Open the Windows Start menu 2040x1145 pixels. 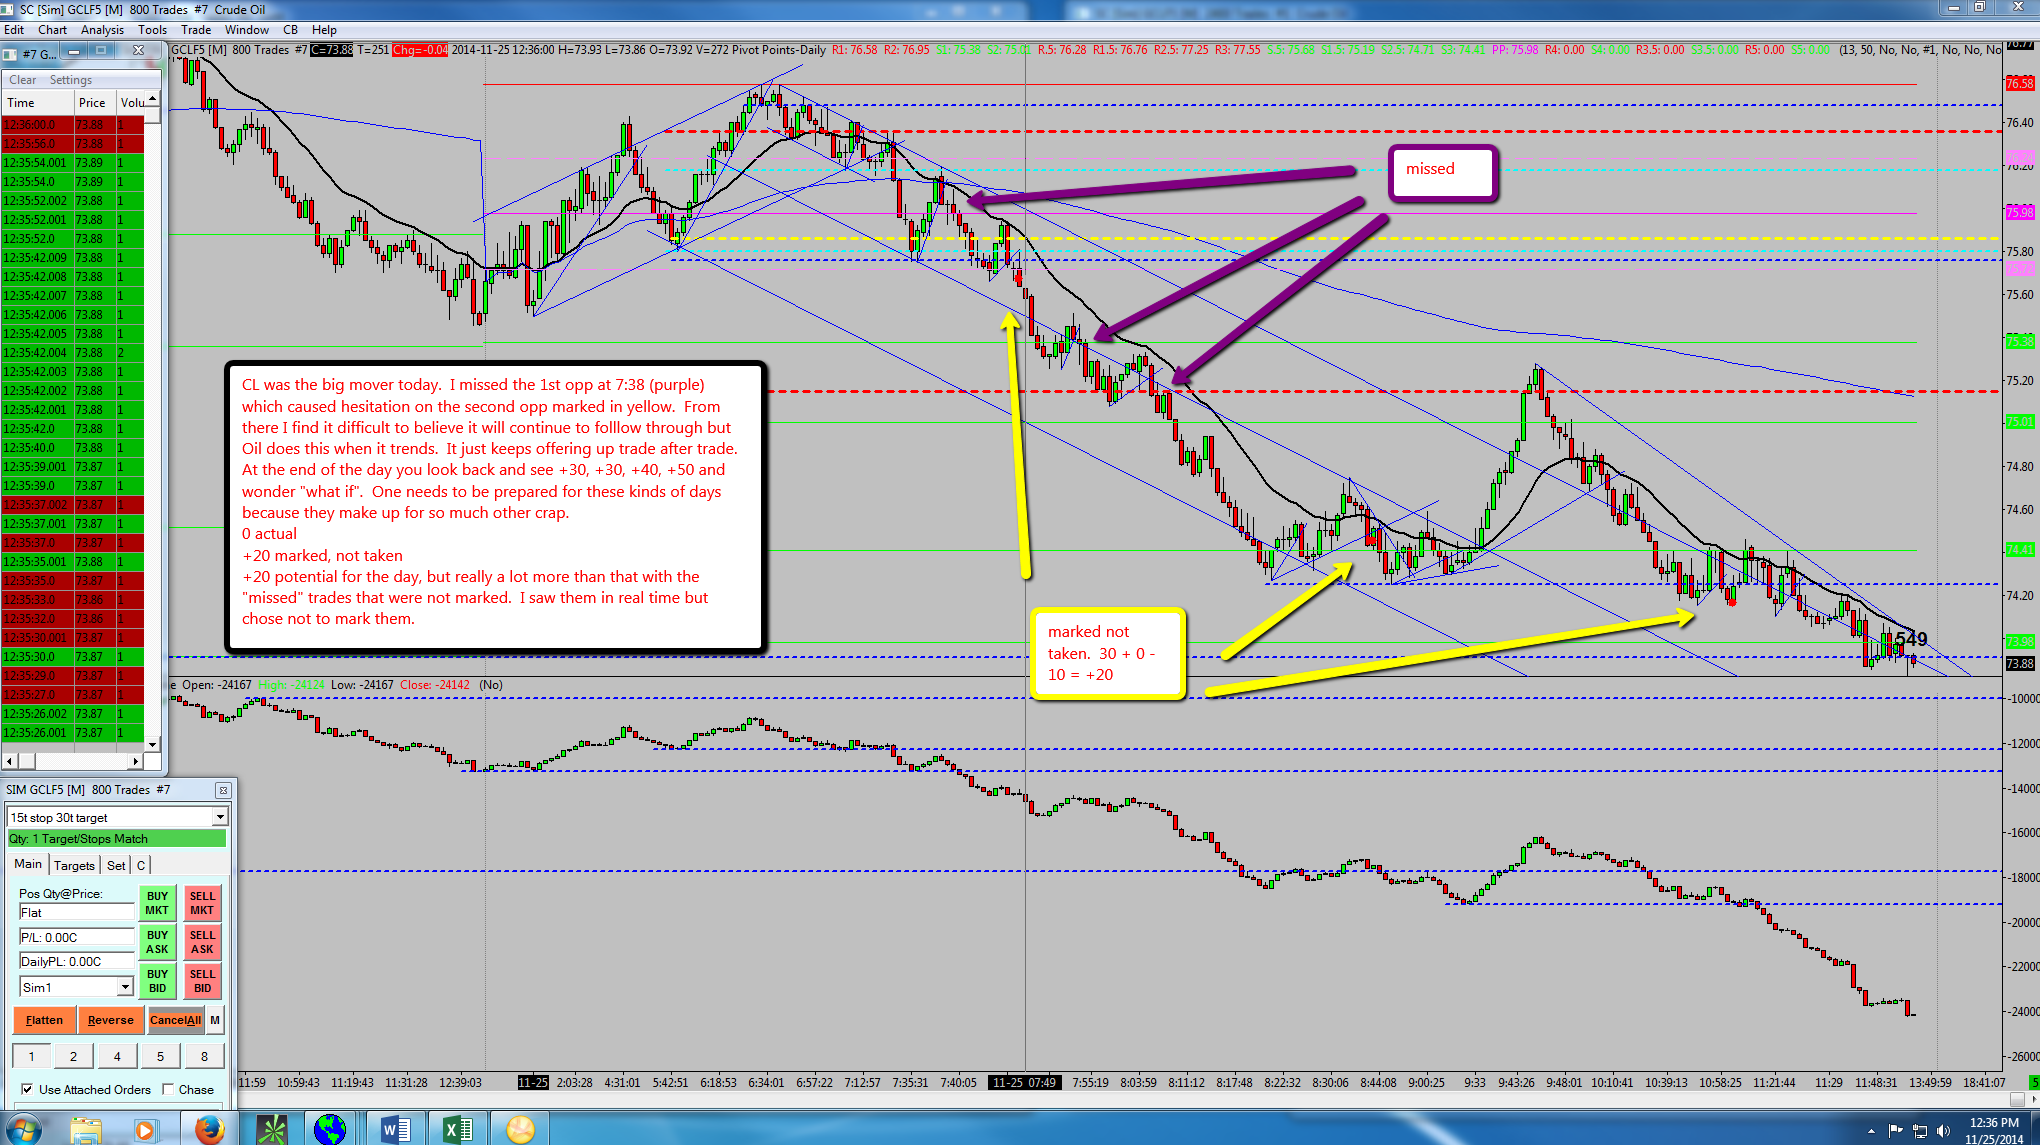[x=24, y=1129]
